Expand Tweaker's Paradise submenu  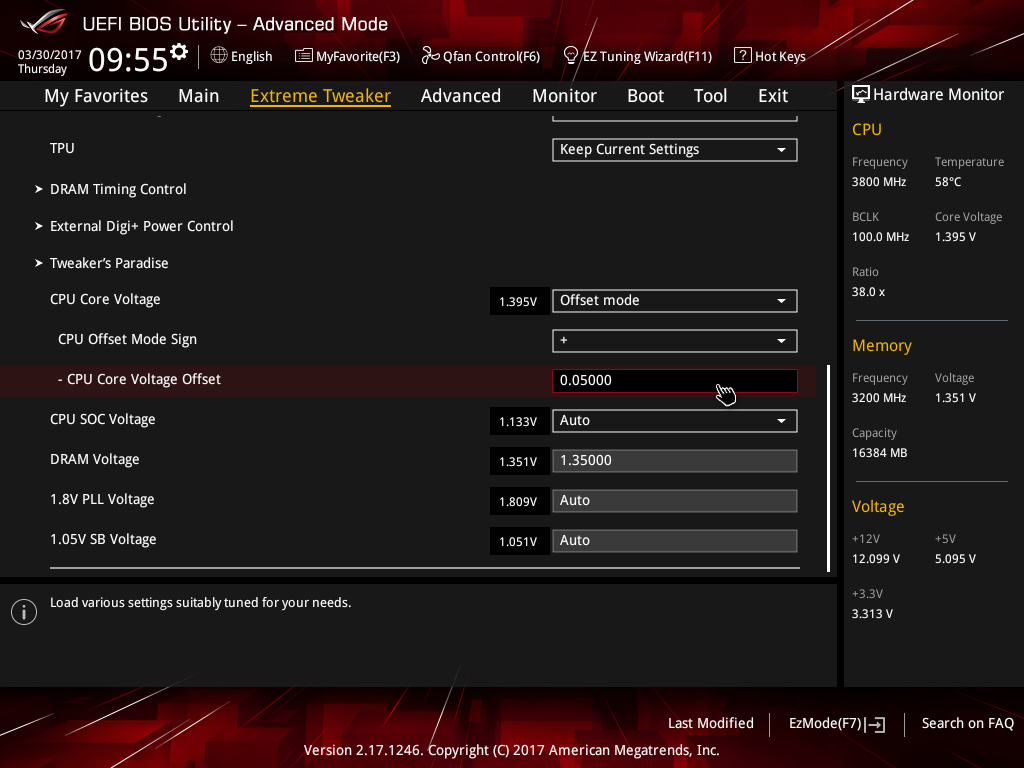coord(109,263)
